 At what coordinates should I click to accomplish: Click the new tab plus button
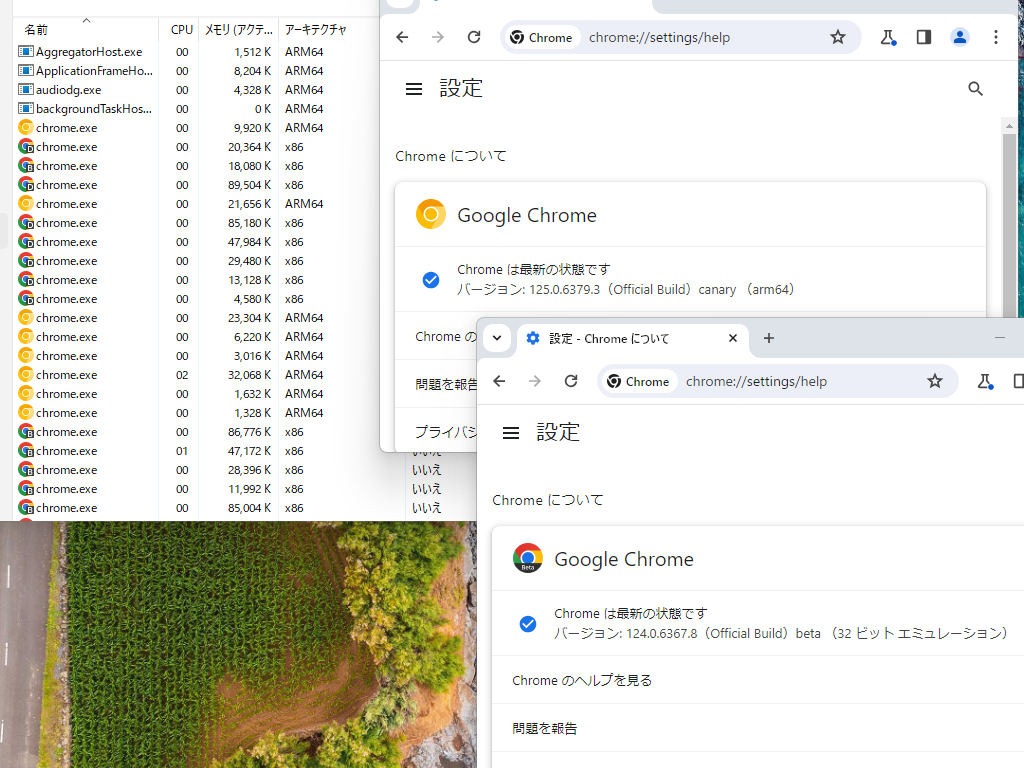[768, 338]
